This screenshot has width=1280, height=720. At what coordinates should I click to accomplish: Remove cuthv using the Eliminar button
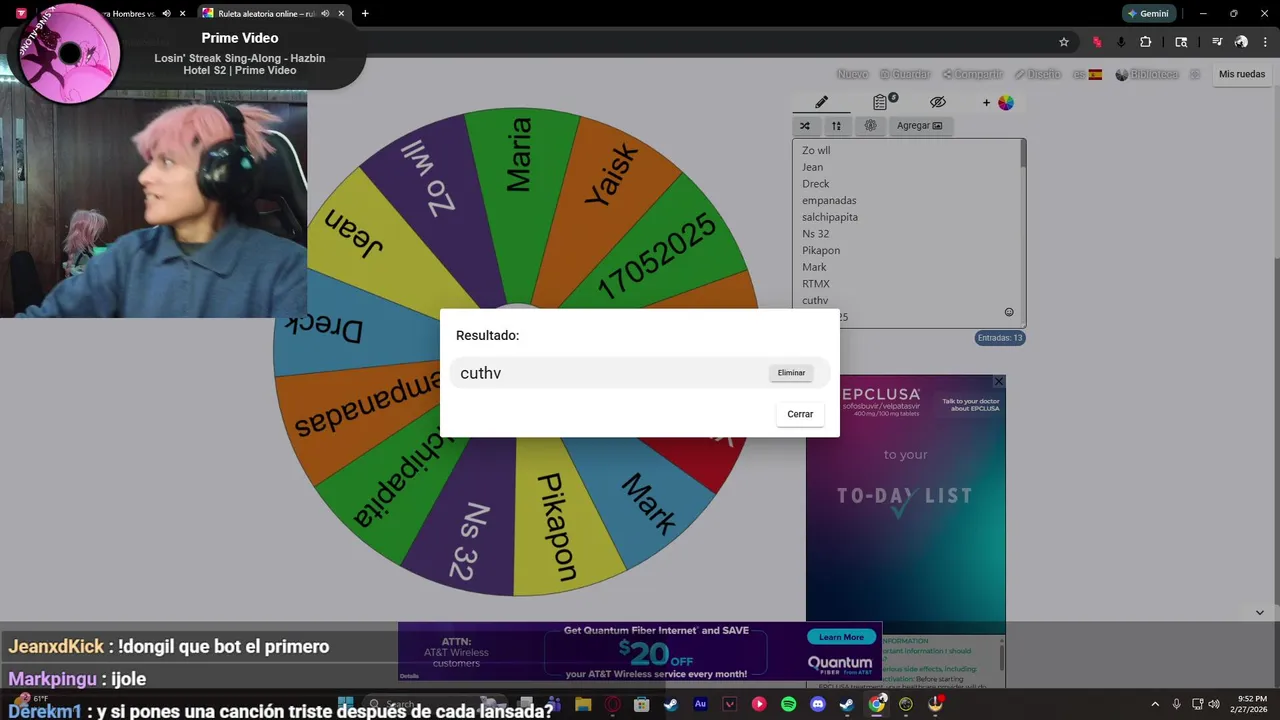point(791,373)
